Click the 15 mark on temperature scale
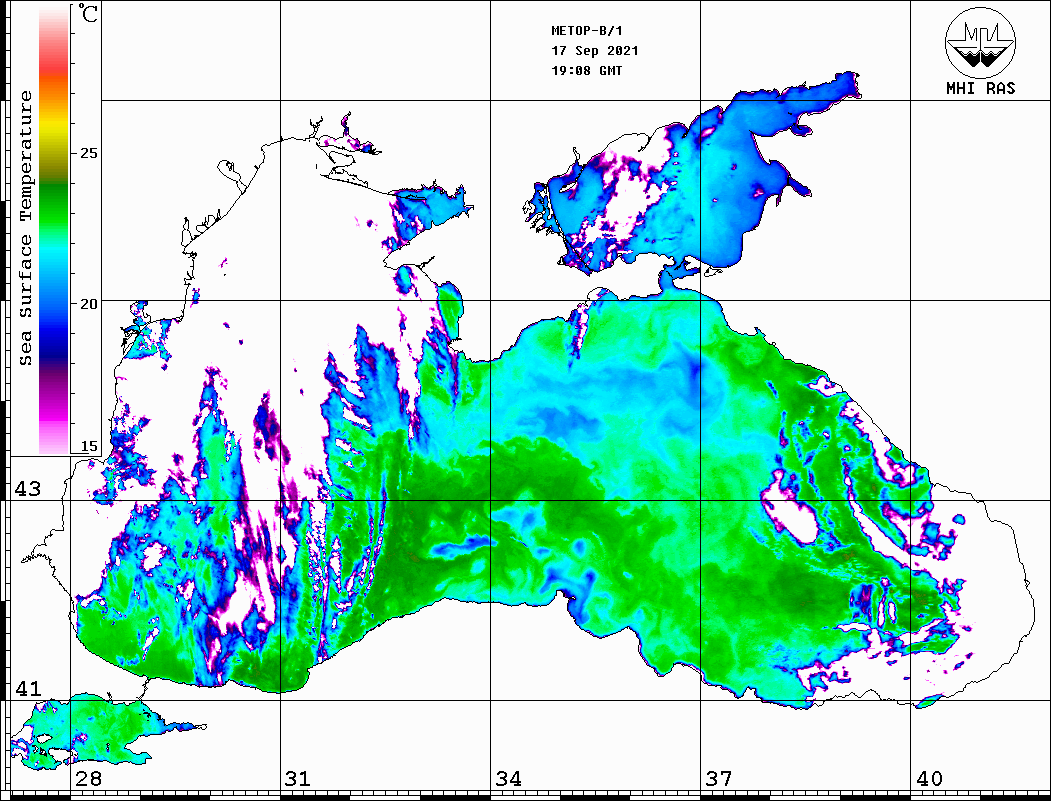This screenshot has width=1051, height=801. coord(90,447)
